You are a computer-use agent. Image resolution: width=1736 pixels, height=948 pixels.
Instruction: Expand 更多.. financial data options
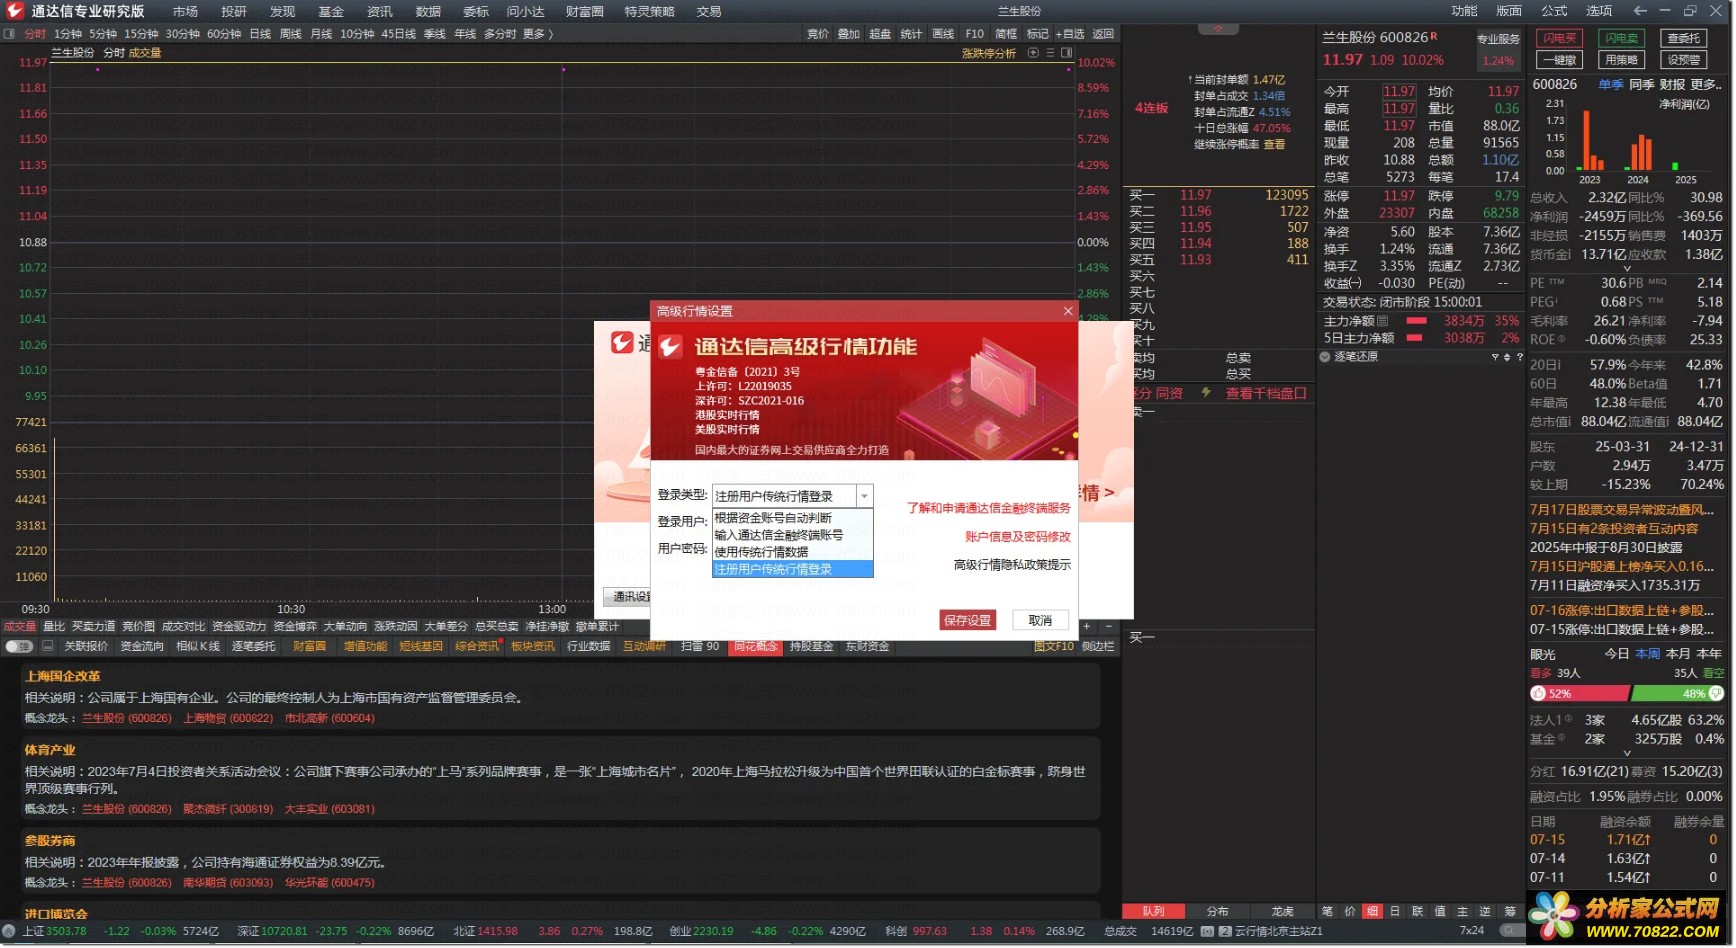[x=1706, y=85]
